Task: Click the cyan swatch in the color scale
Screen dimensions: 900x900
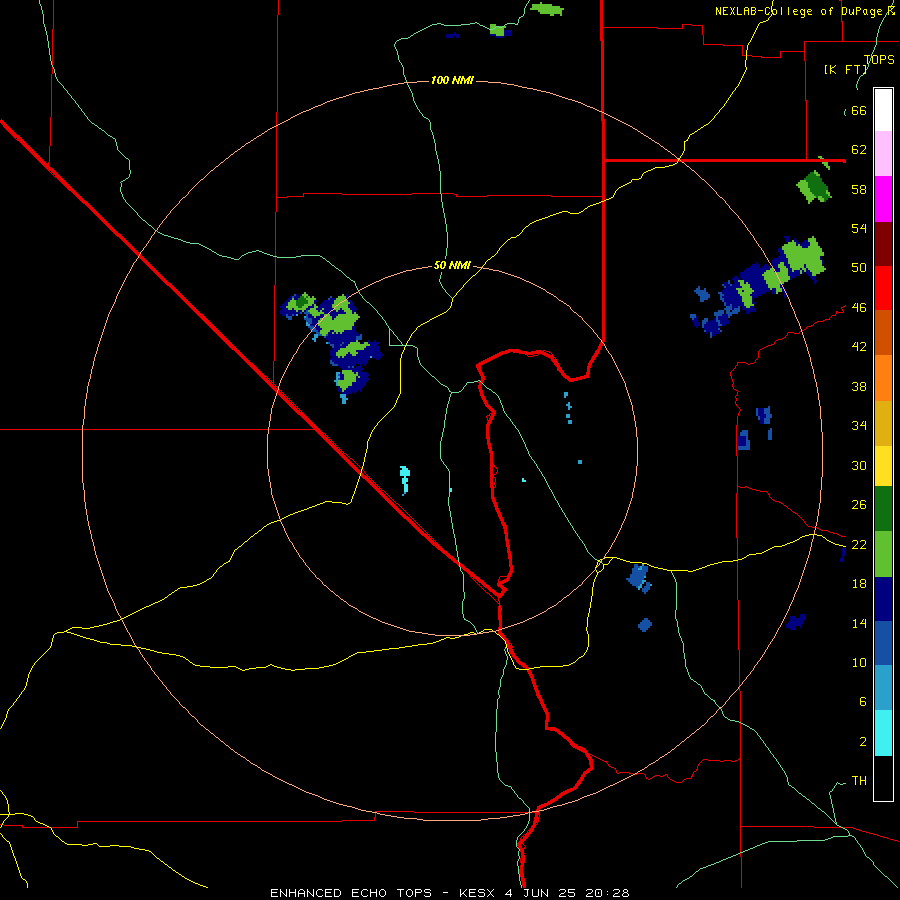Action: tap(883, 733)
